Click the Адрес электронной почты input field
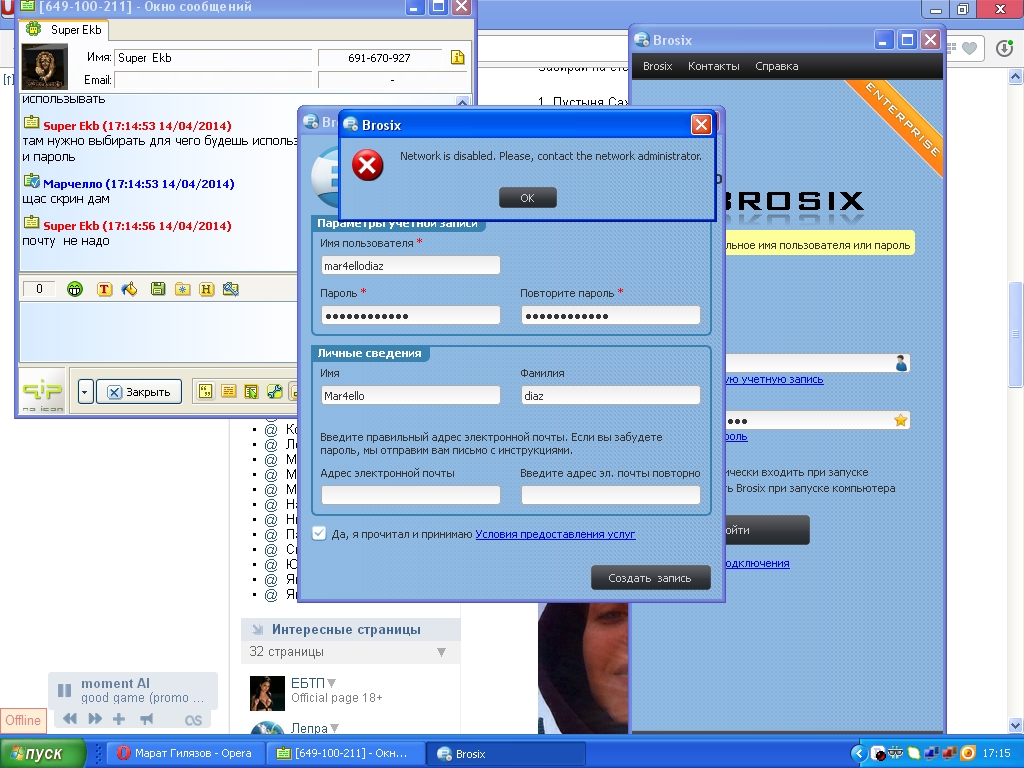The width and height of the screenshot is (1024, 768). point(410,495)
